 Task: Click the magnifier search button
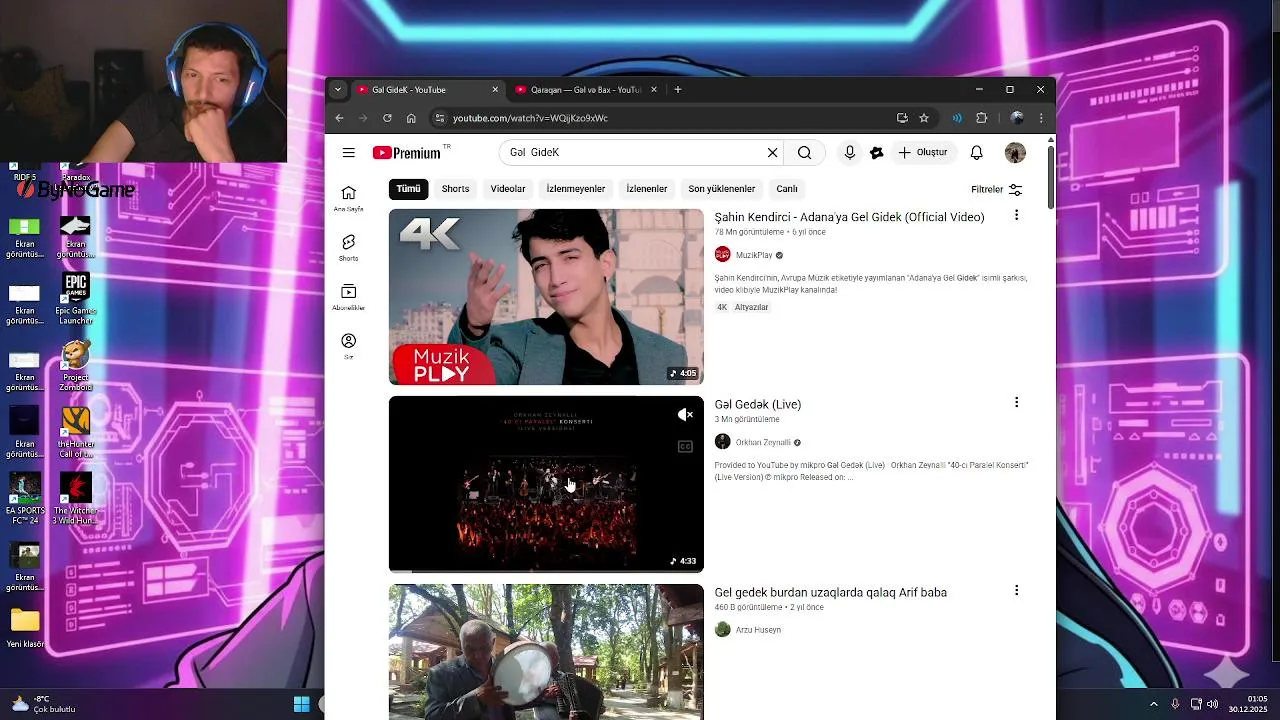point(804,153)
